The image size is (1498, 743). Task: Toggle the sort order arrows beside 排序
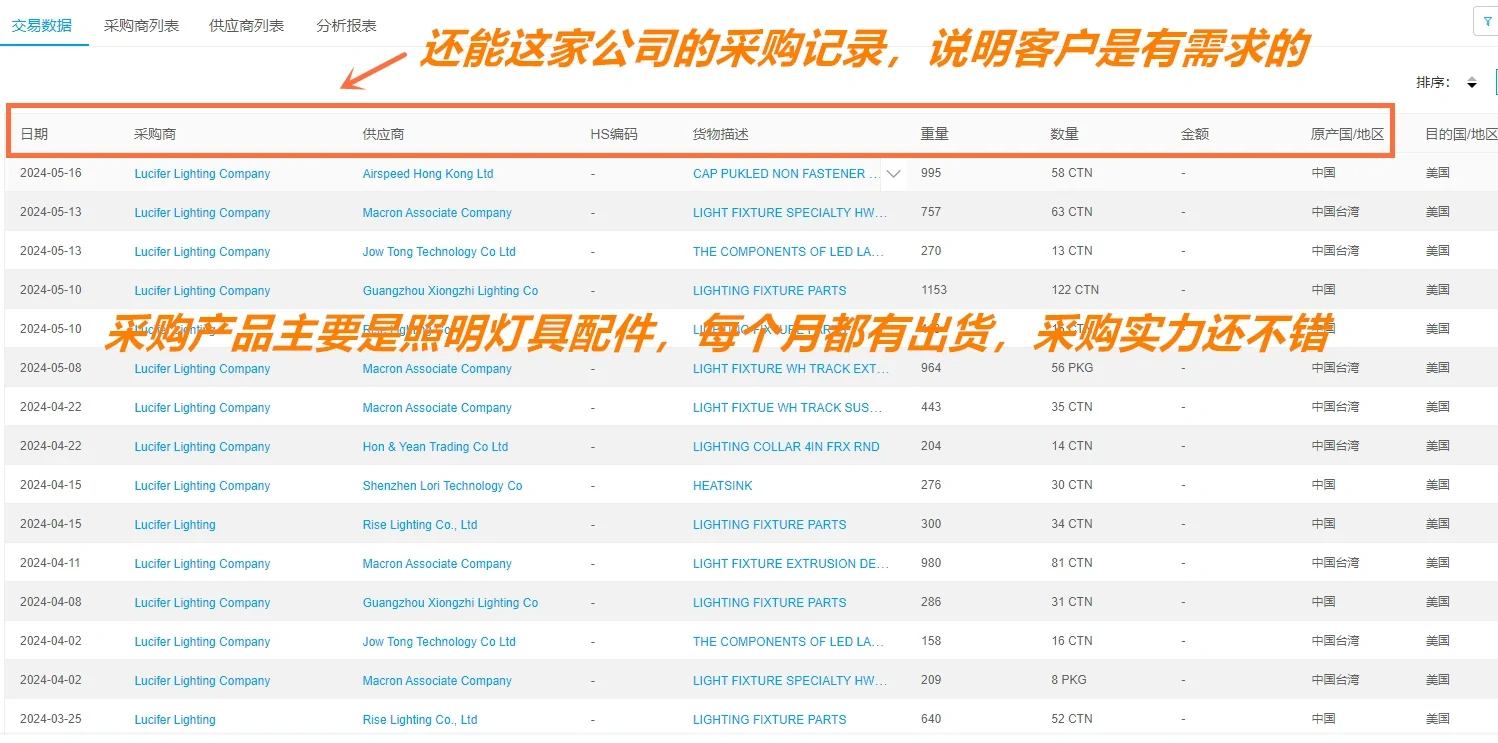tap(1472, 83)
